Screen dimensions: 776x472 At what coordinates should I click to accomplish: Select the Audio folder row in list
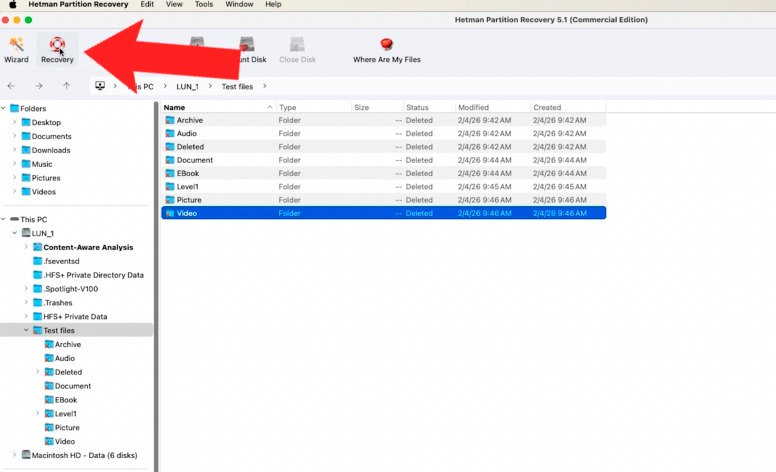tap(384, 134)
